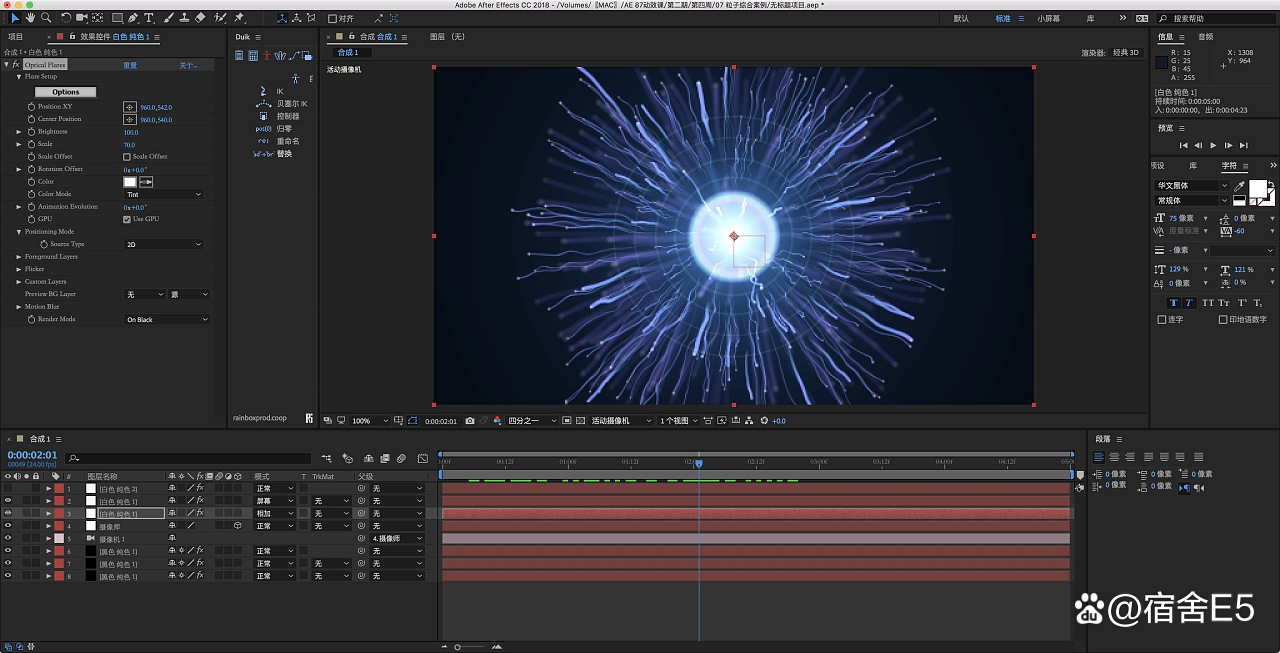Open the blend mode dropdown showing 相加

point(272,514)
